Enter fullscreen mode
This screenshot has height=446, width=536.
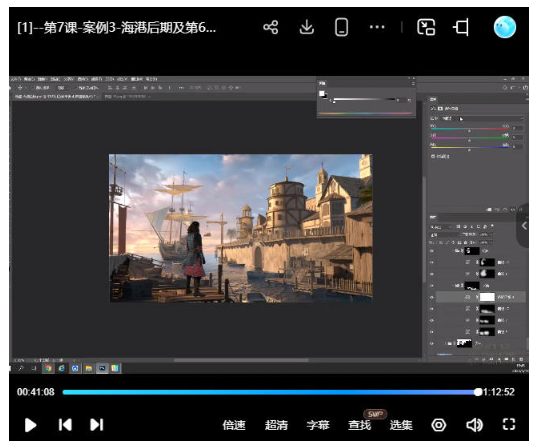509,425
